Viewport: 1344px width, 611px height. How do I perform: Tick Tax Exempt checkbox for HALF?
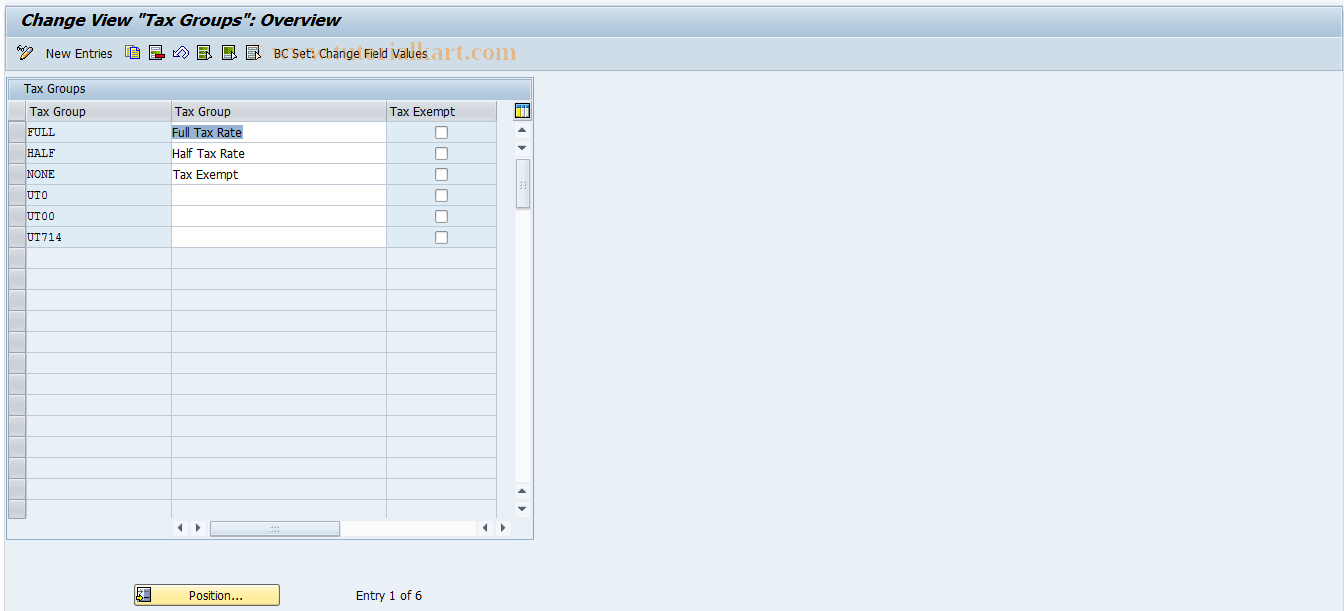pos(441,153)
